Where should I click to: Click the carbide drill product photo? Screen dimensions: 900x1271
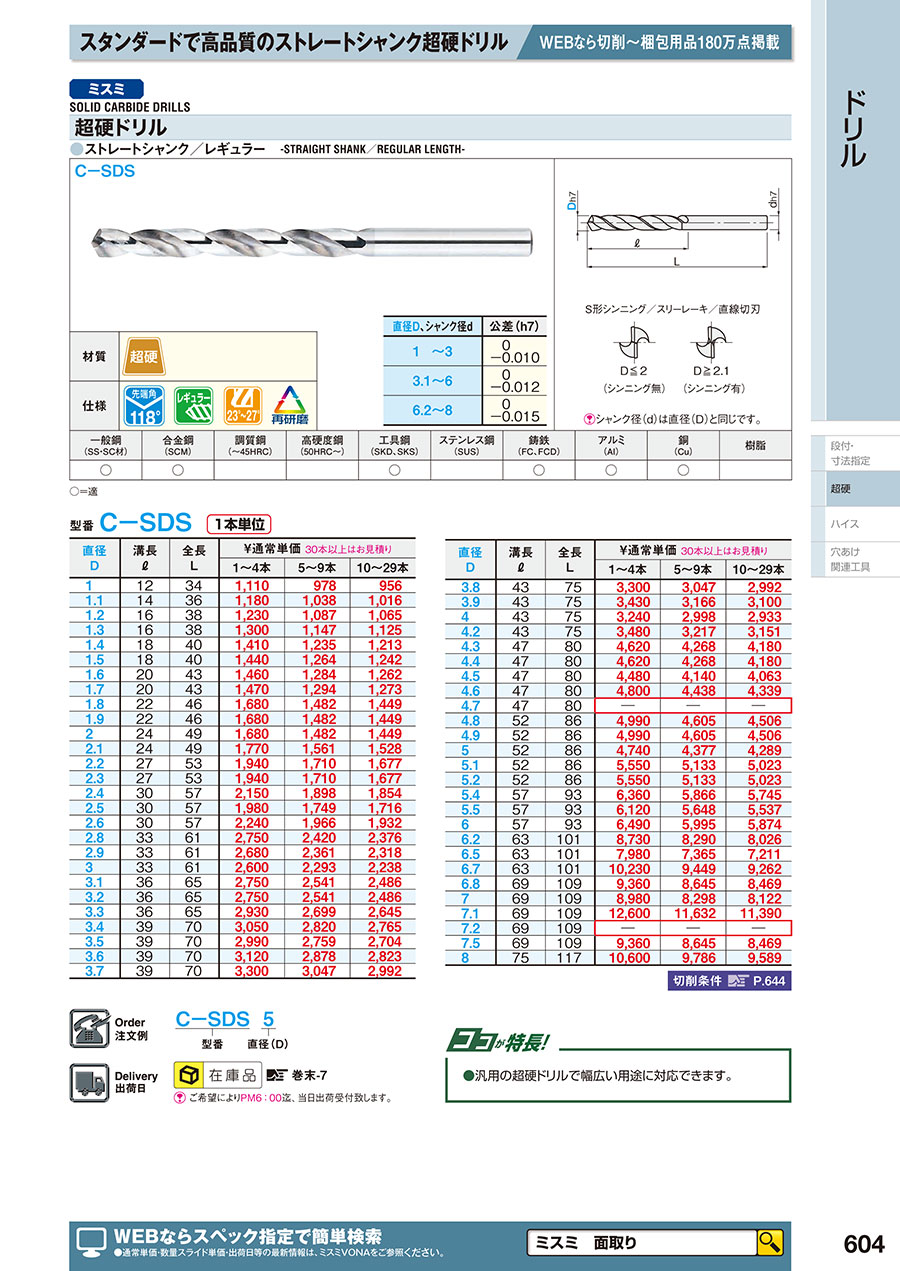coord(311,240)
